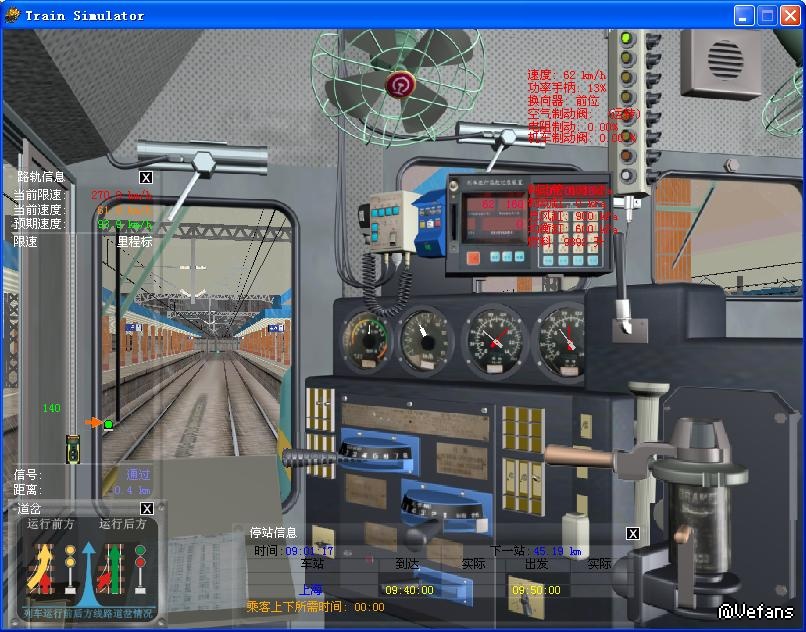This screenshot has height=632, width=806.
Task: Click the left windshield wiper motor
Action: [x=203, y=157]
